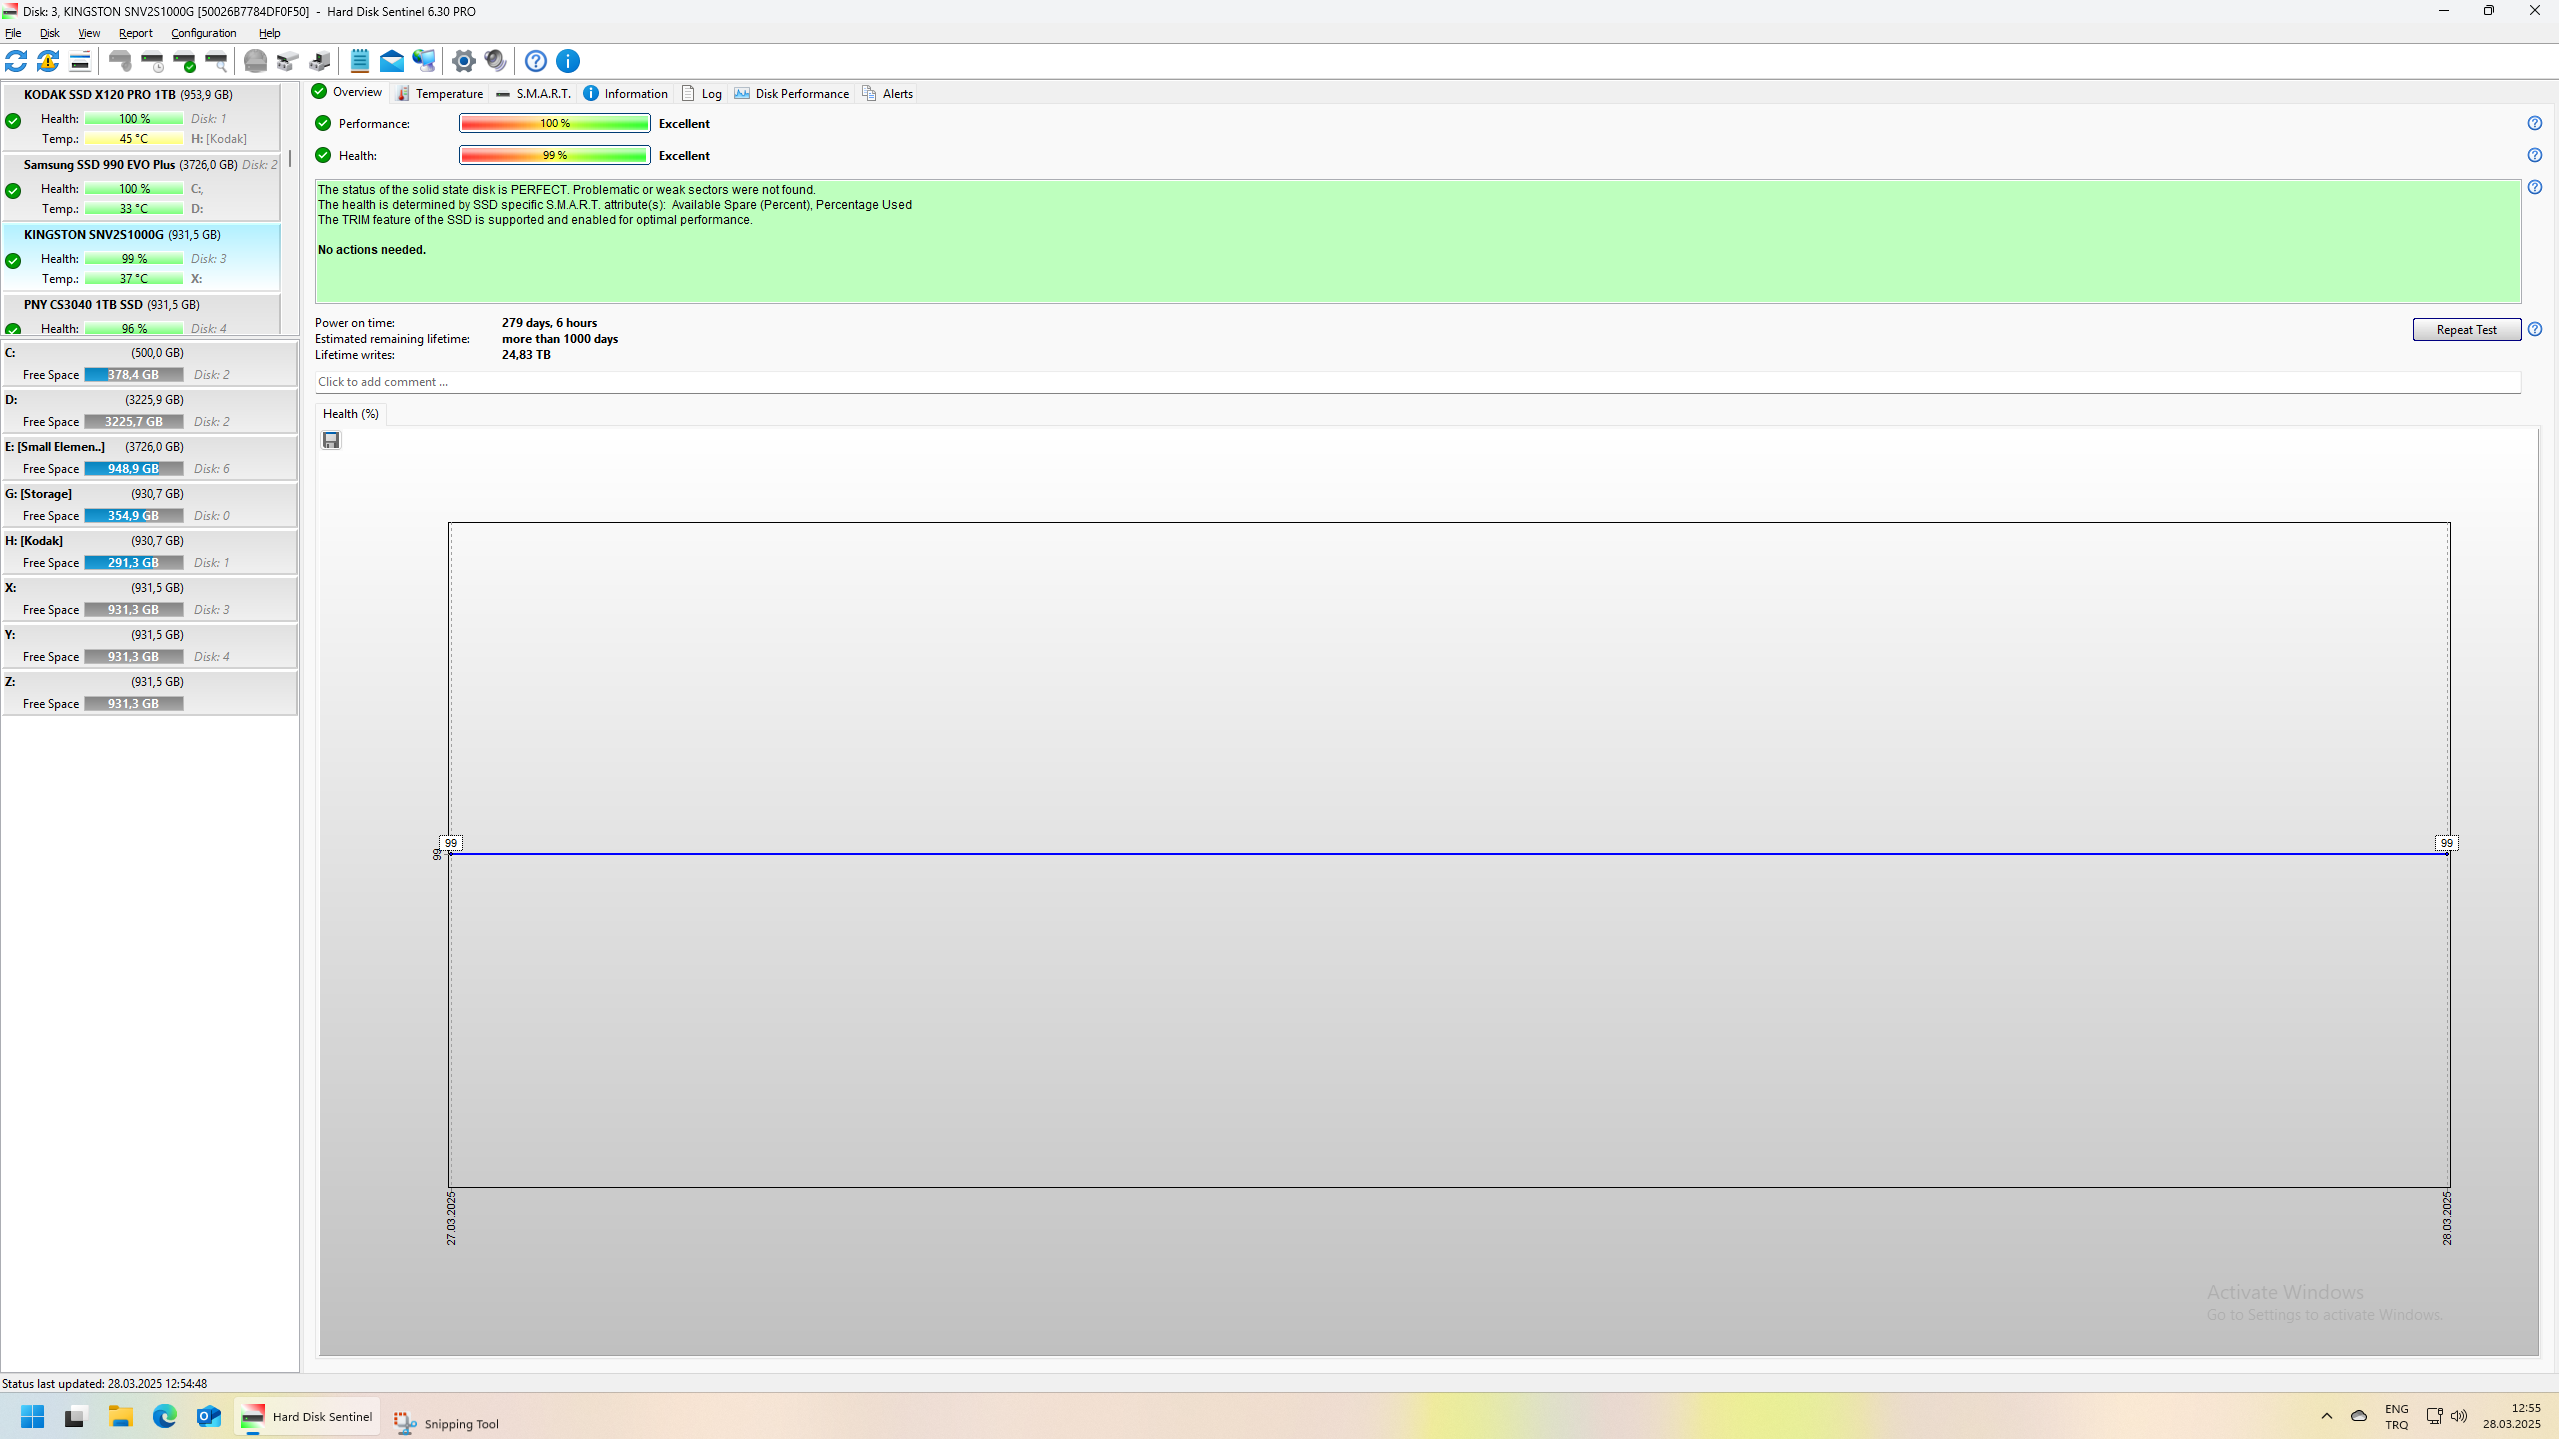Viewport: 2559px width, 1439px height.
Task: Select the C: partition entry
Action: click(x=149, y=364)
